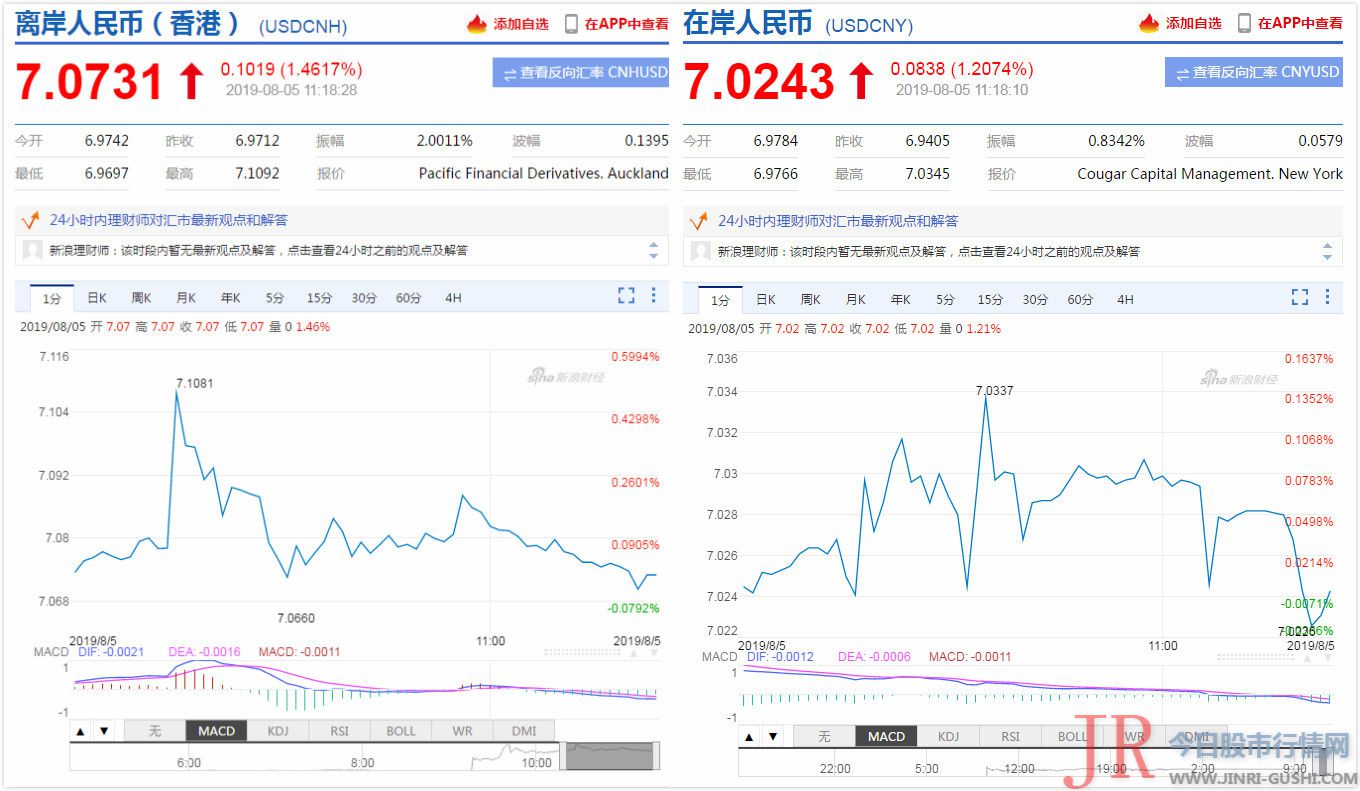
Task: Click Pacific Financial Derivatives. Auckland quote source
Action: click(543, 173)
